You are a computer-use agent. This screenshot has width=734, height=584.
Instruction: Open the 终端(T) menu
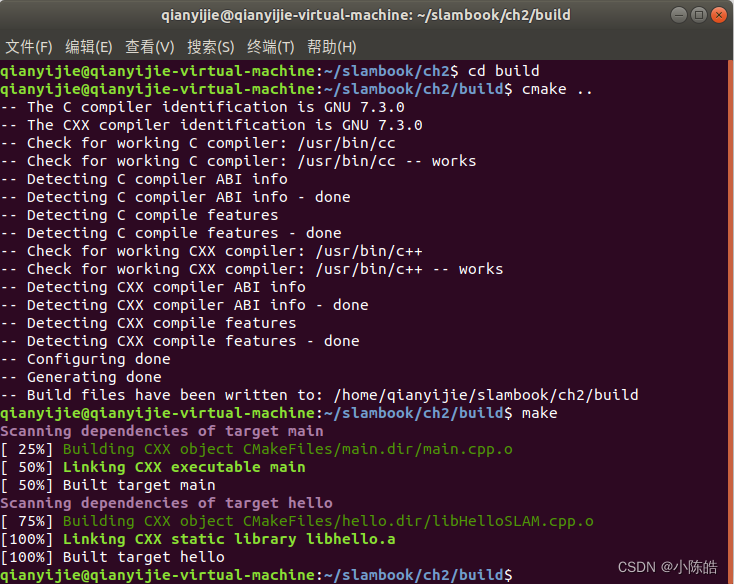tap(271, 47)
